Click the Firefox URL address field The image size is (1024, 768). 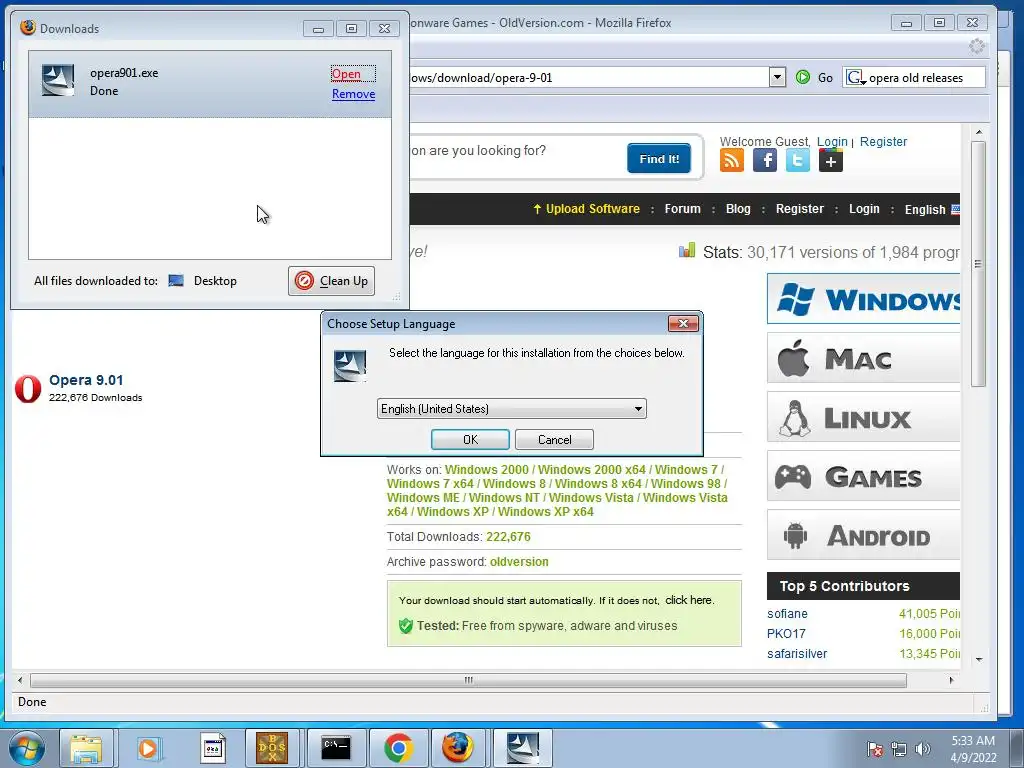pyautogui.click(x=588, y=78)
